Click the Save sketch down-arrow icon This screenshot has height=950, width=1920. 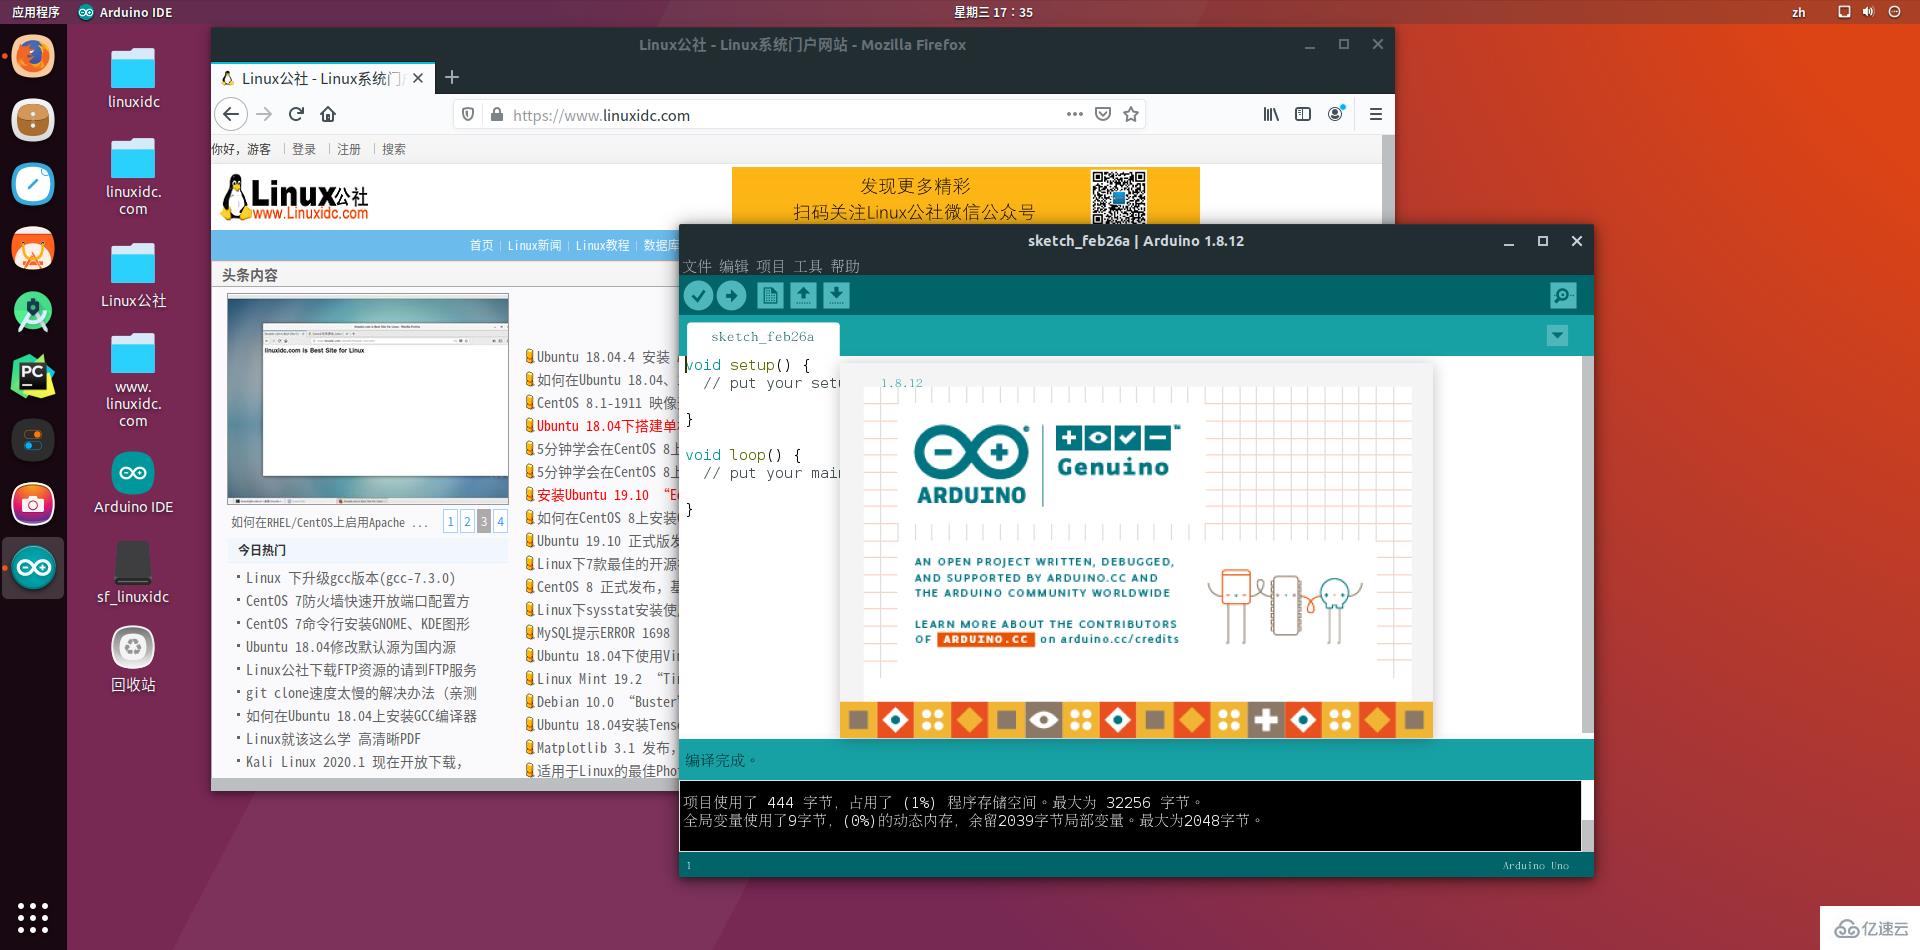(x=836, y=295)
